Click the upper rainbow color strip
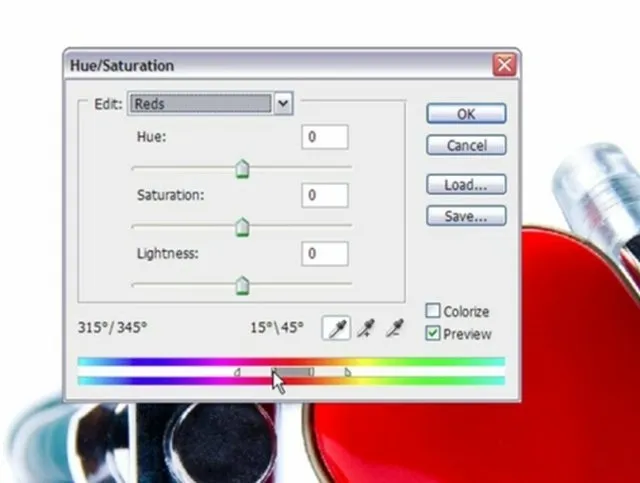Viewport: 640px width, 483px height. (x=291, y=361)
